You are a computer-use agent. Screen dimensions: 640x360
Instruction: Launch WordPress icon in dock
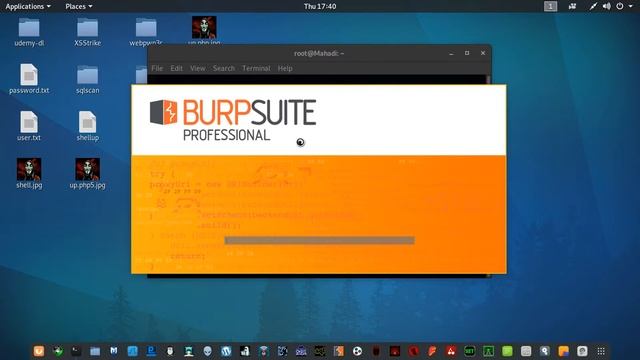tap(226, 351)
